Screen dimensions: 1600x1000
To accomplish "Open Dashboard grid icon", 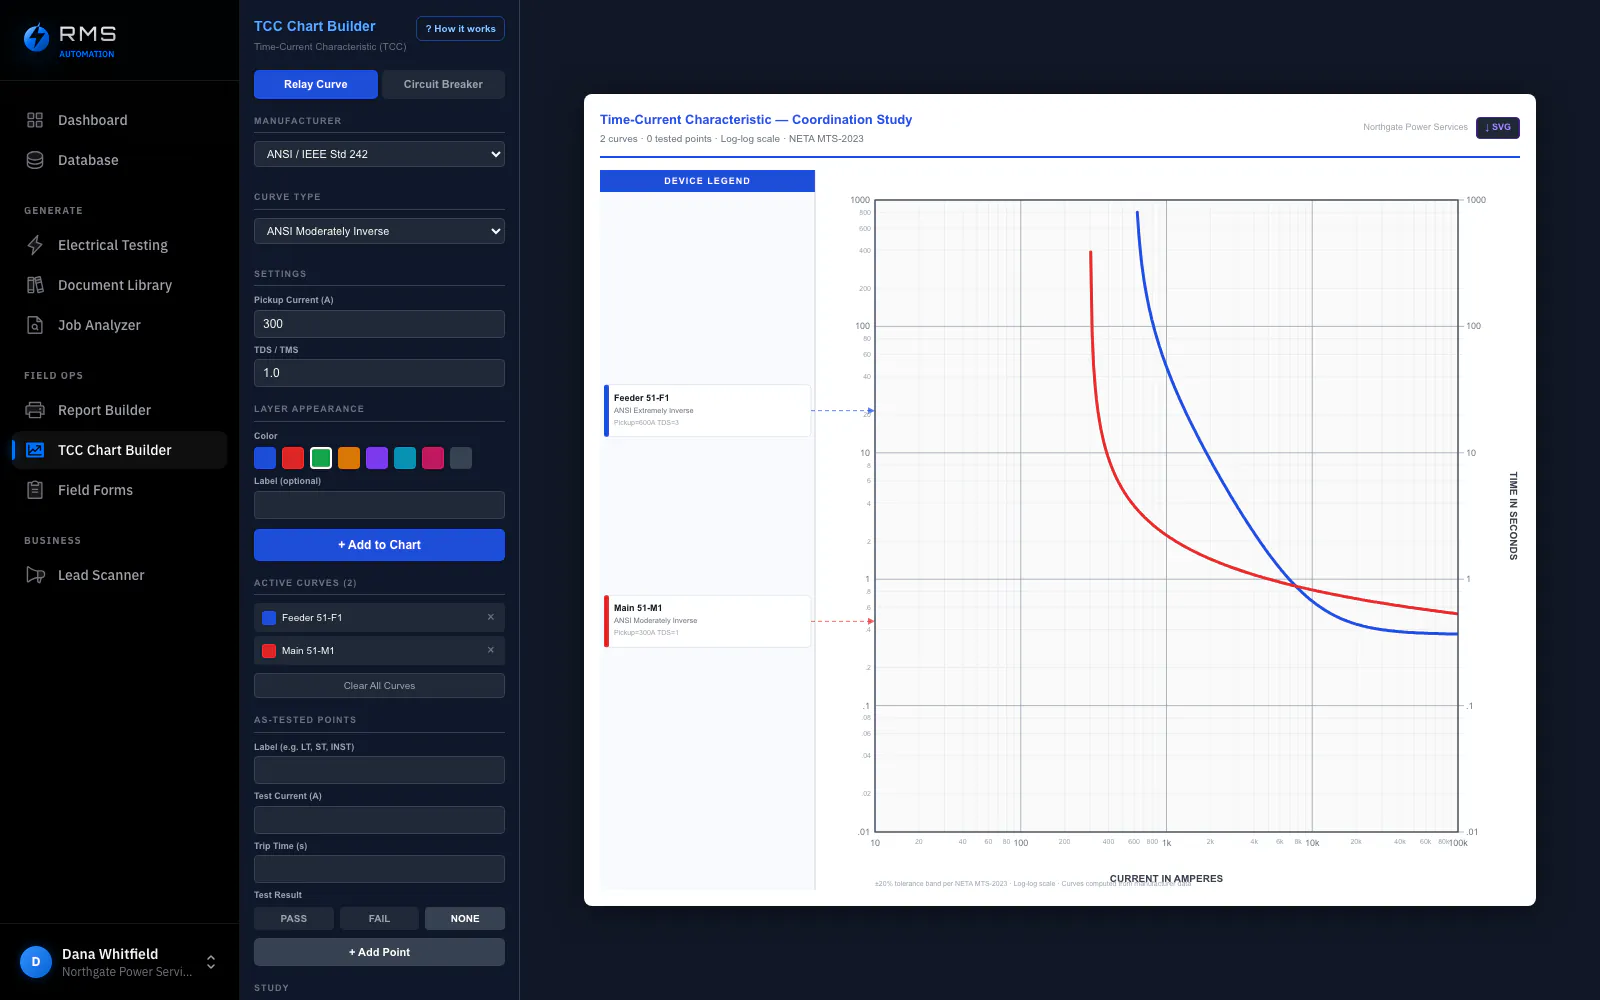I will [35, 120].
